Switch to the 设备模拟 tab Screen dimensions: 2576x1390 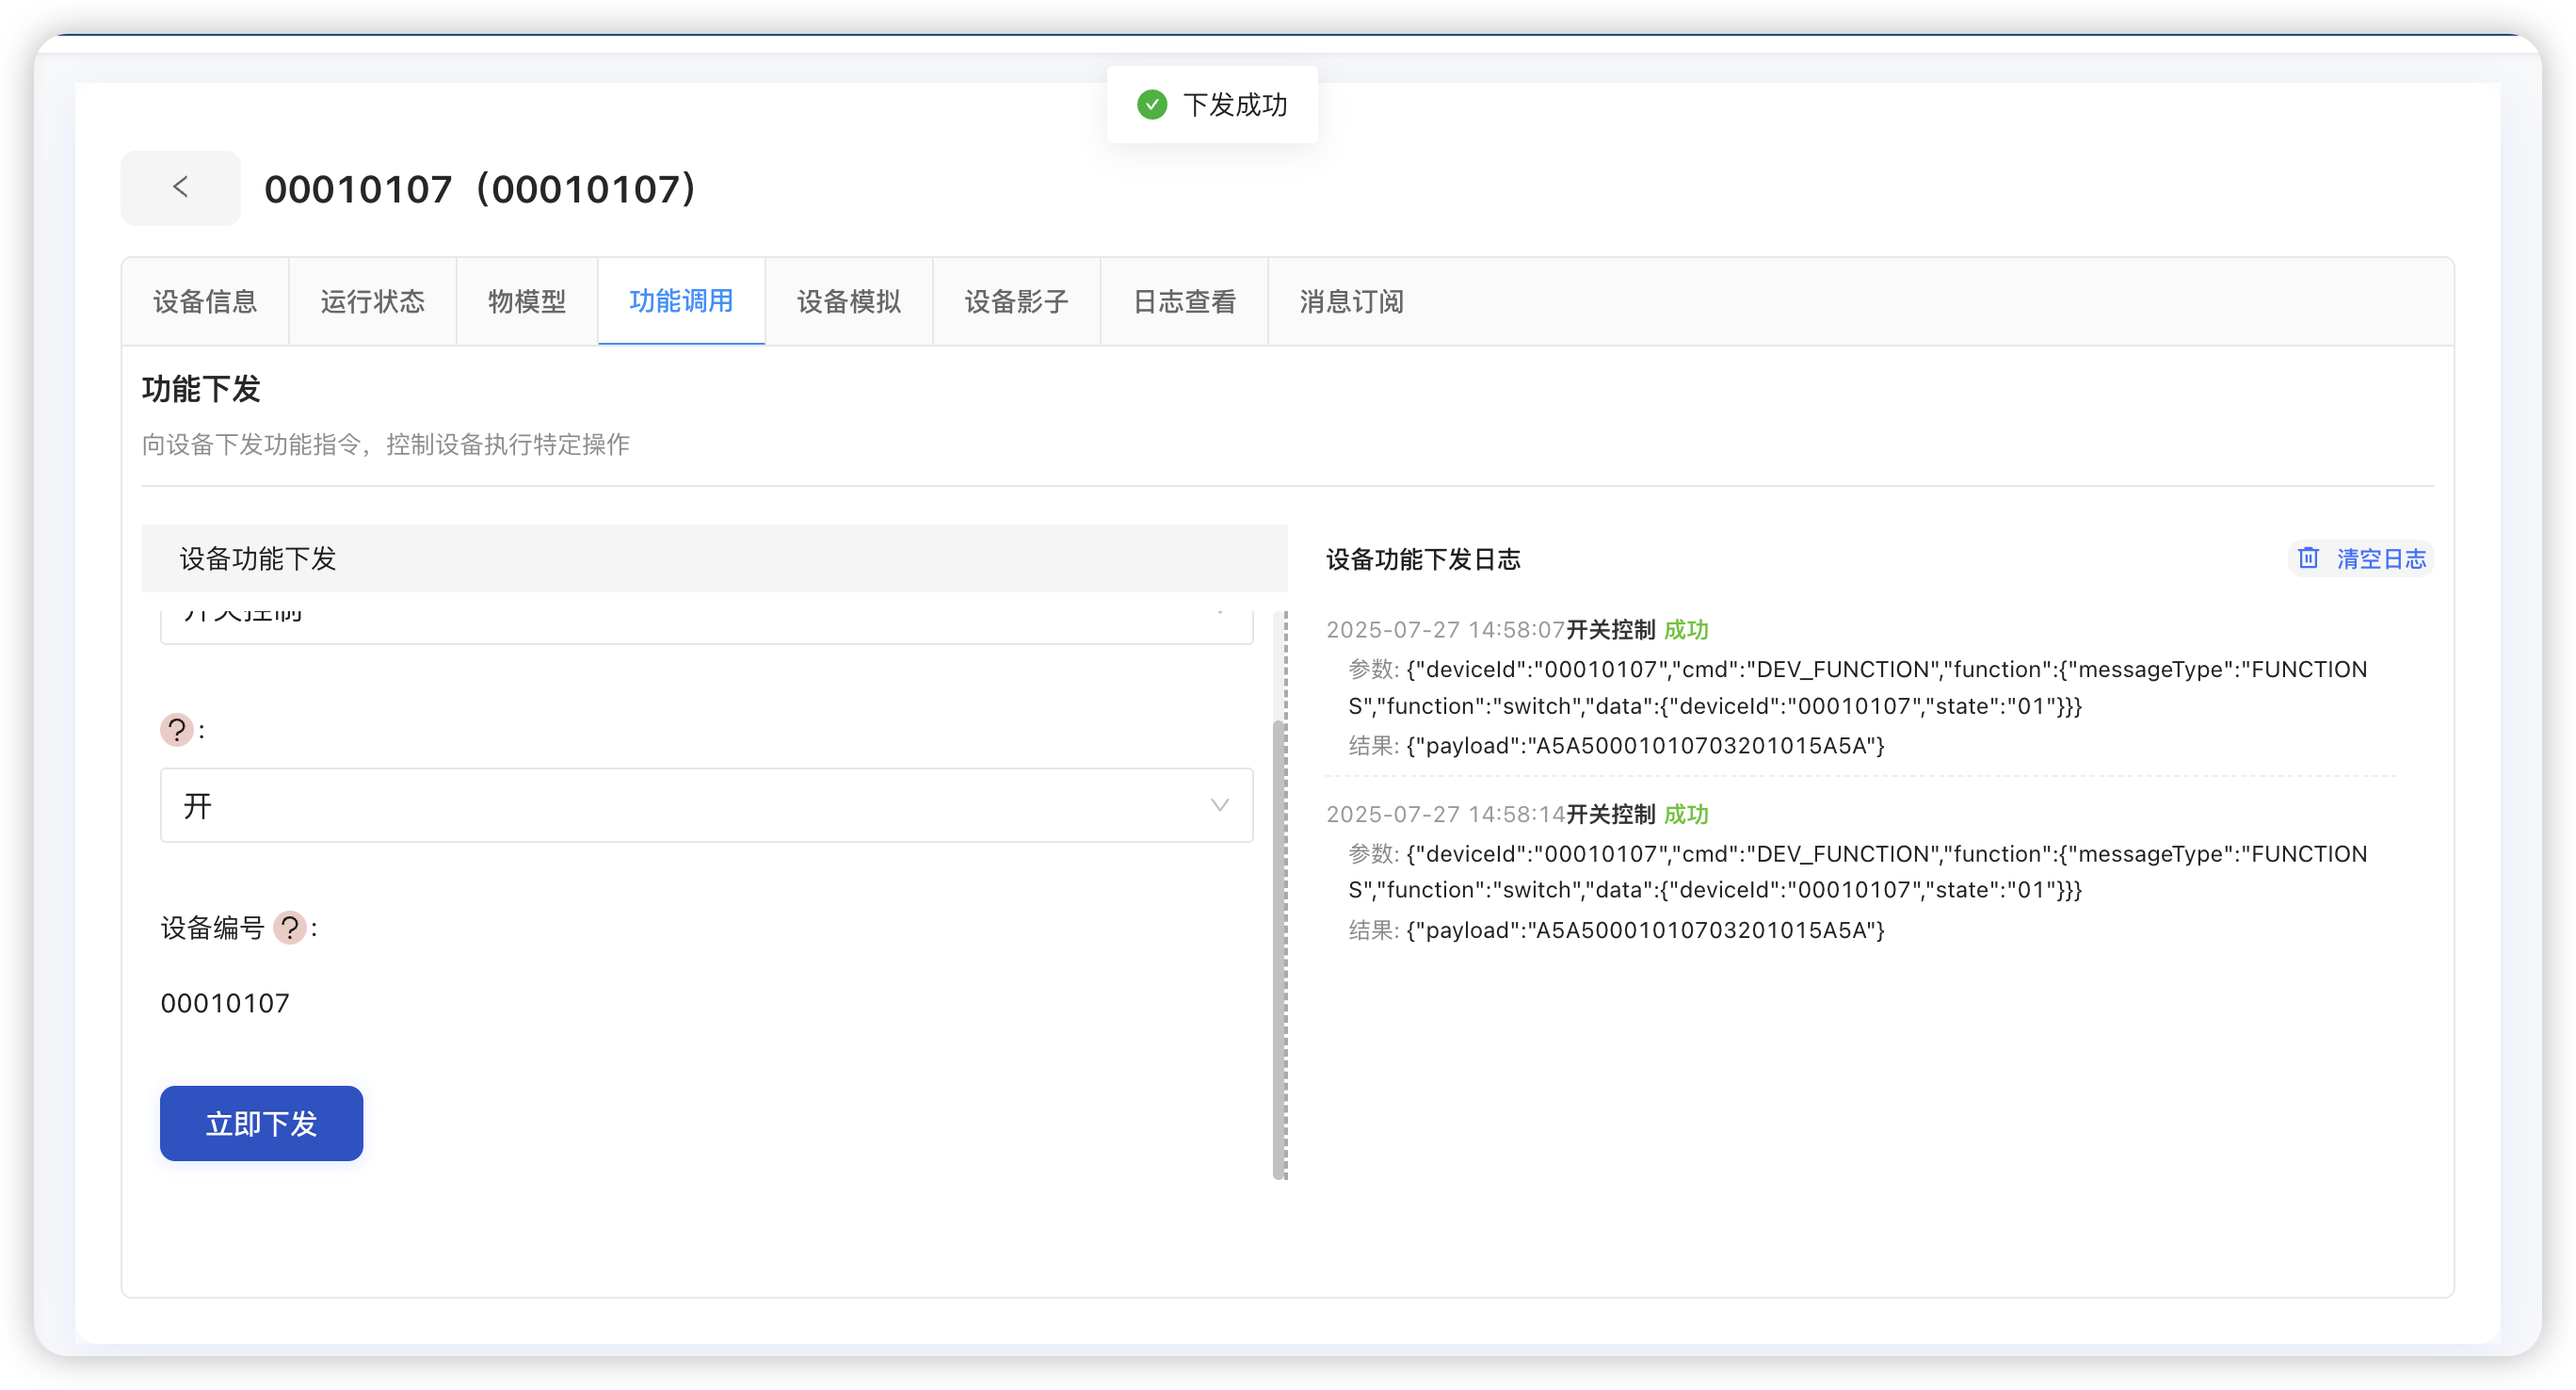coord(849,301)
